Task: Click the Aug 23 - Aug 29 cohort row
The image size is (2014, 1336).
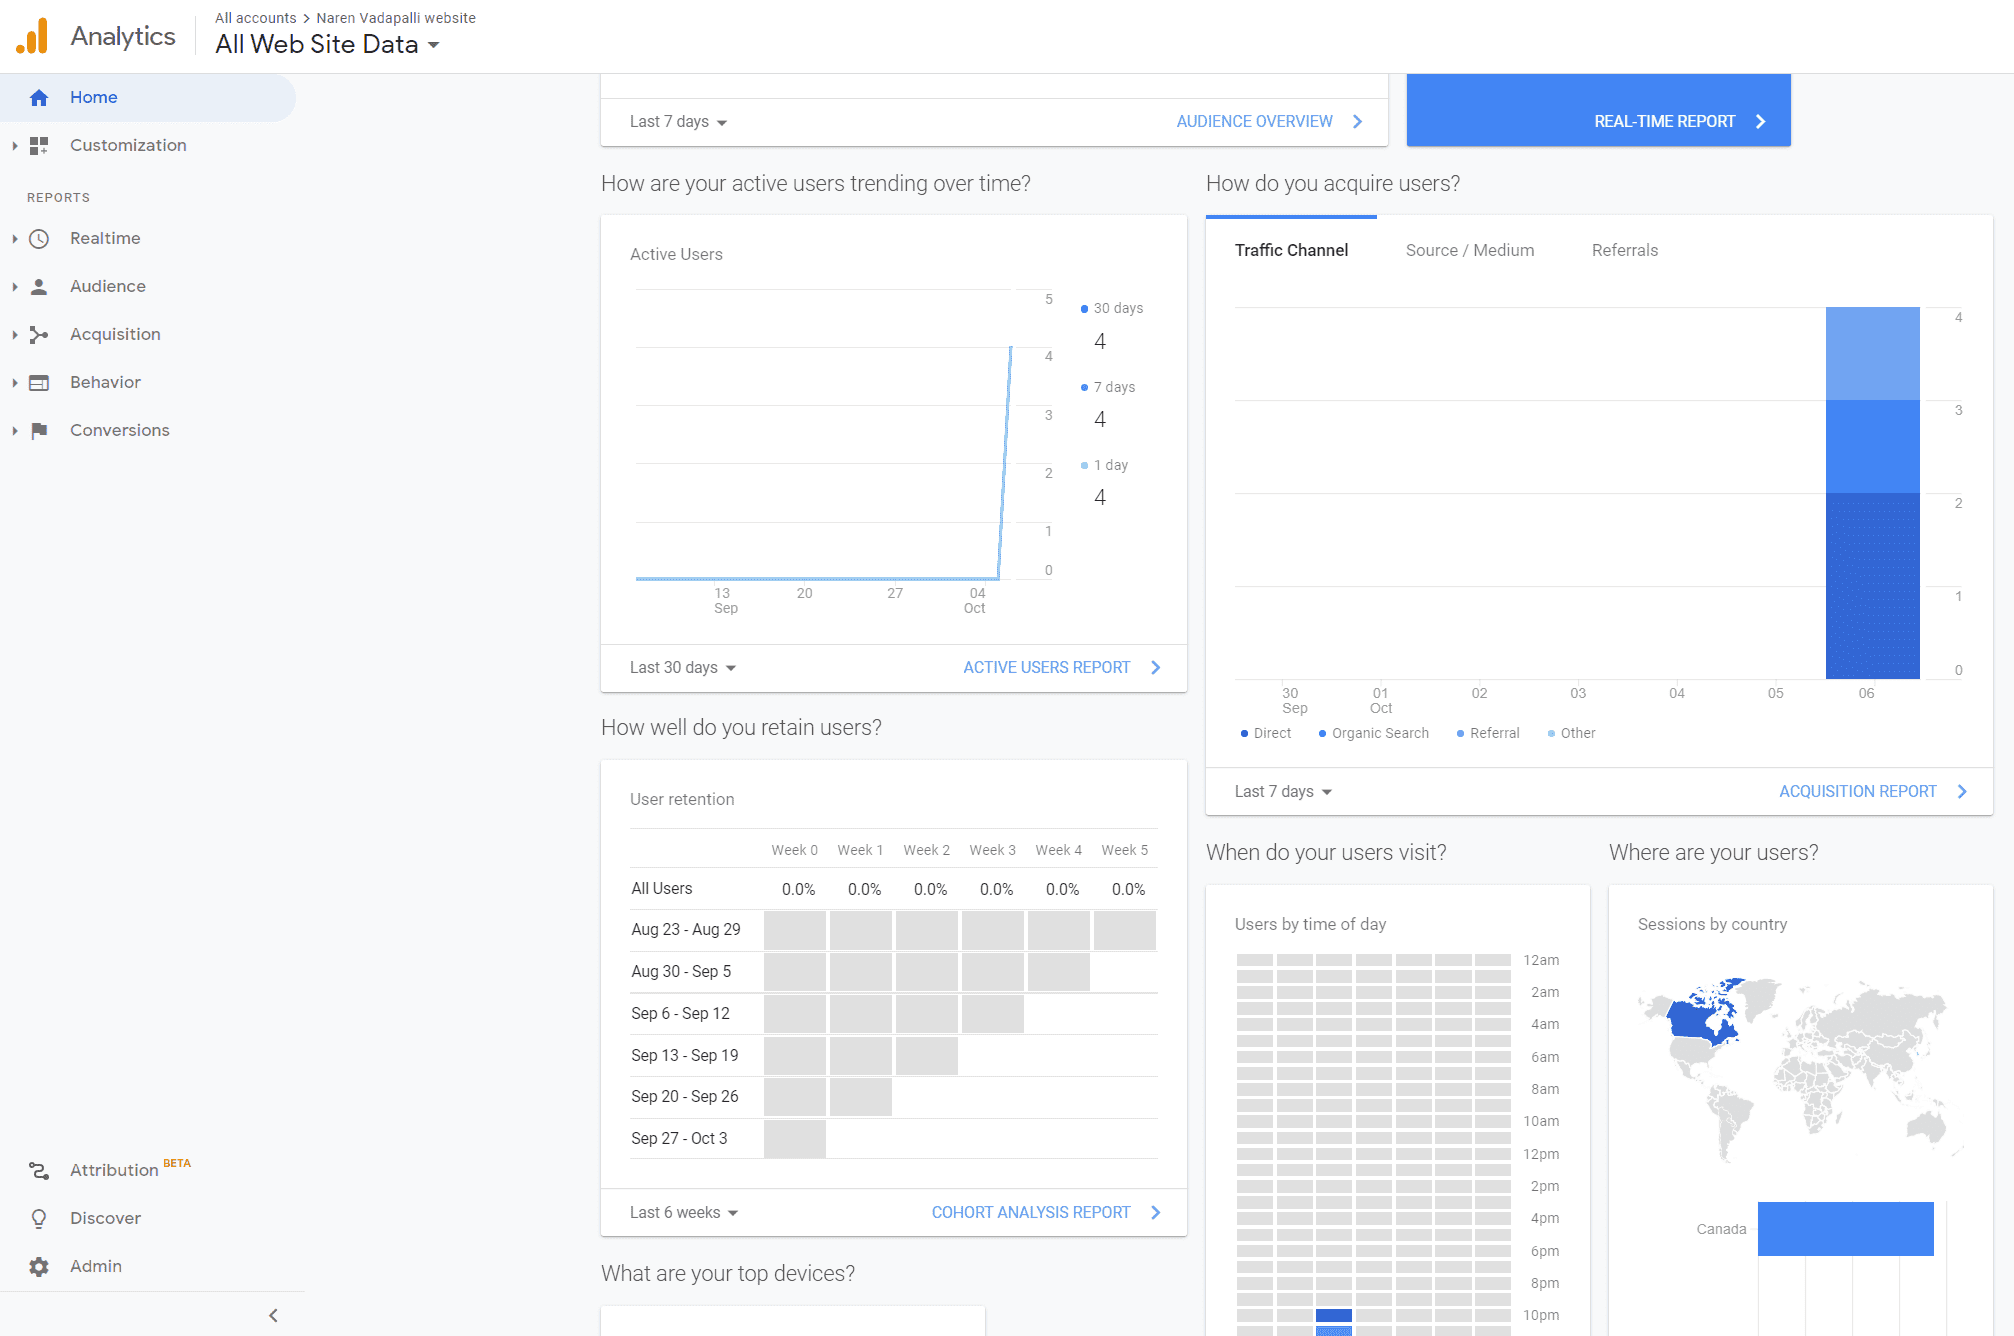Action: click(893, 930)
